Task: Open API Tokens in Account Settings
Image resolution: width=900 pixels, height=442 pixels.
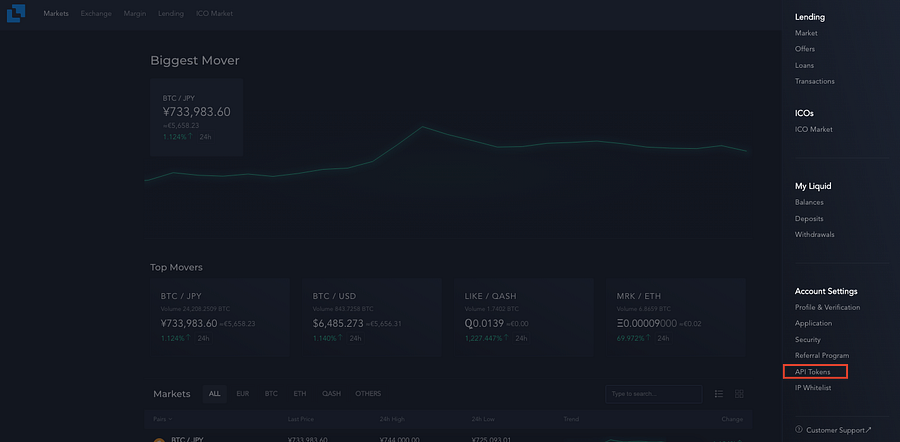Action: click(x=812, y=372)
